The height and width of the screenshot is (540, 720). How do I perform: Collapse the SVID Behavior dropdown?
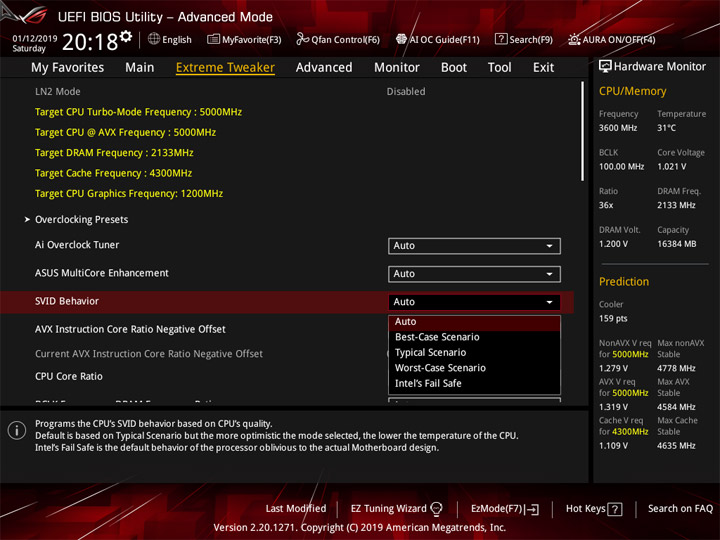[474, 302]
